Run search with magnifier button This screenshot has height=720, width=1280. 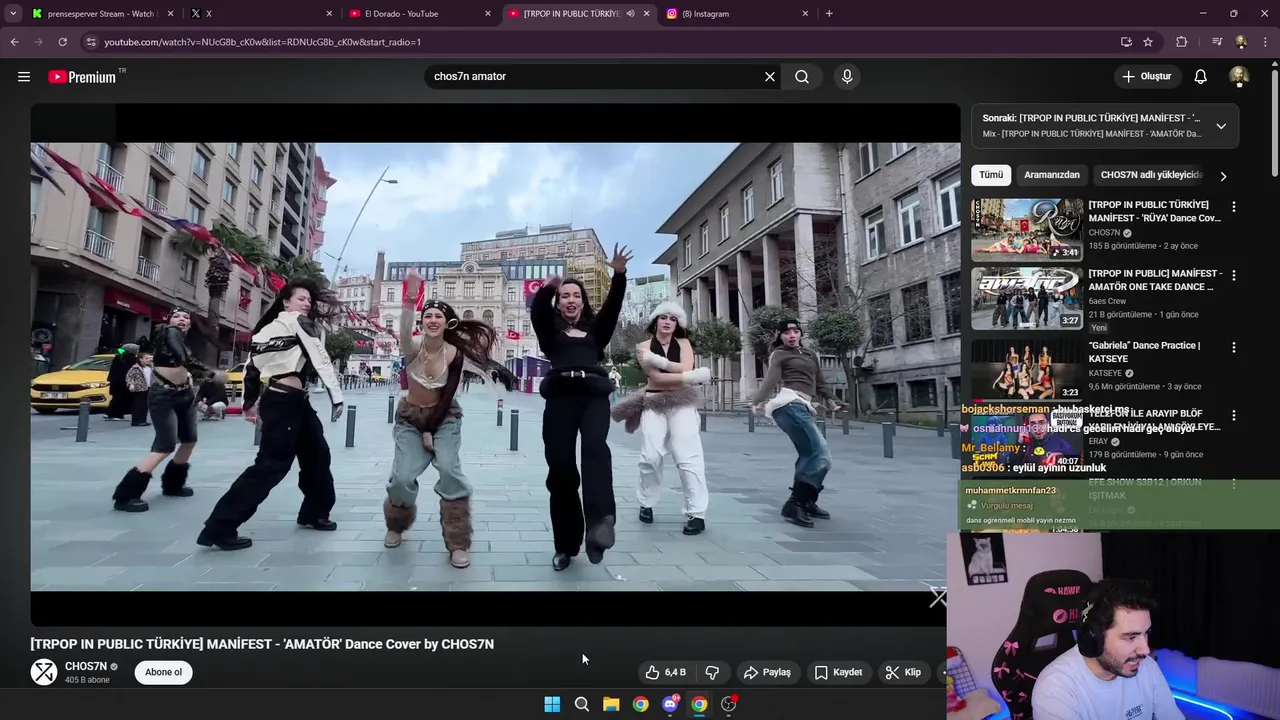802,76
